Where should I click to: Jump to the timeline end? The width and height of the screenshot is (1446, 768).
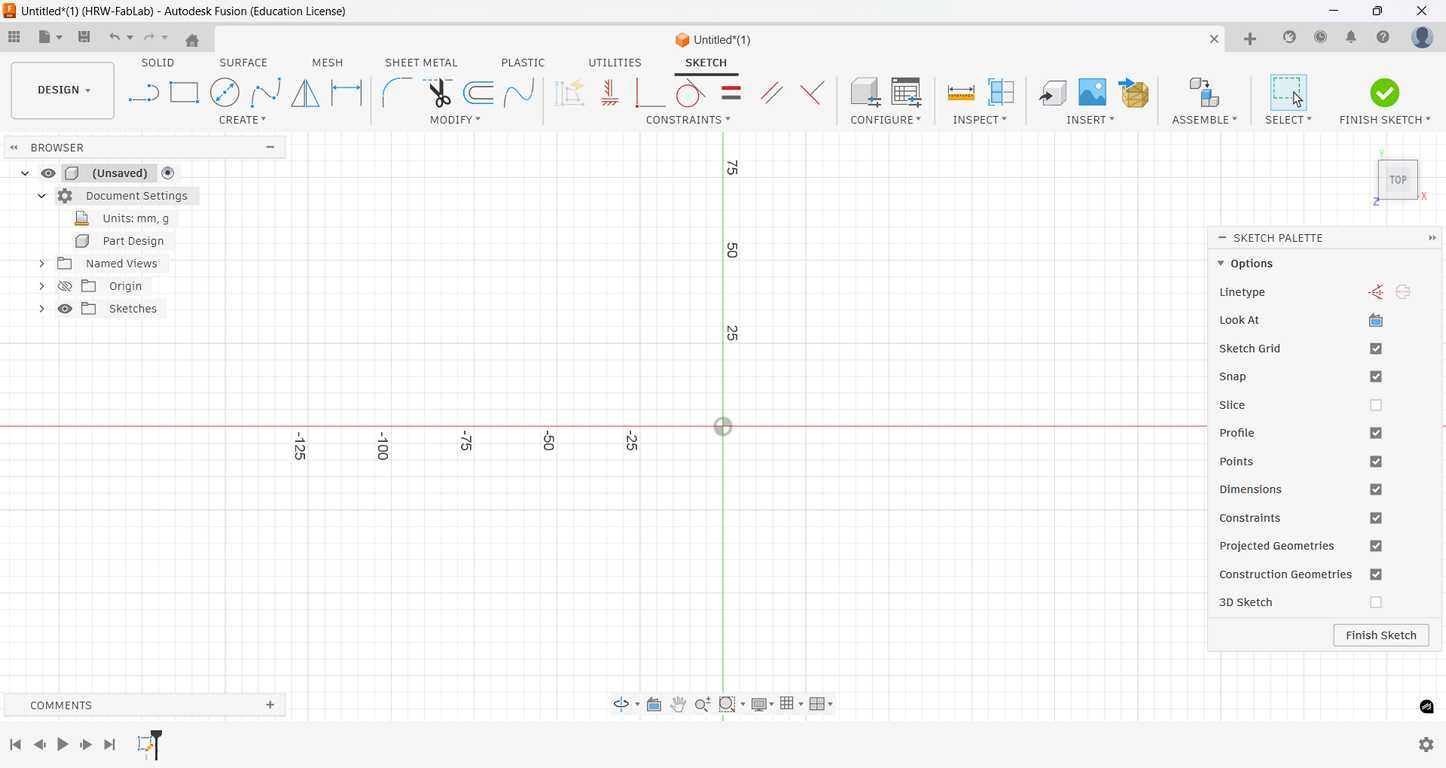[110, 745]
